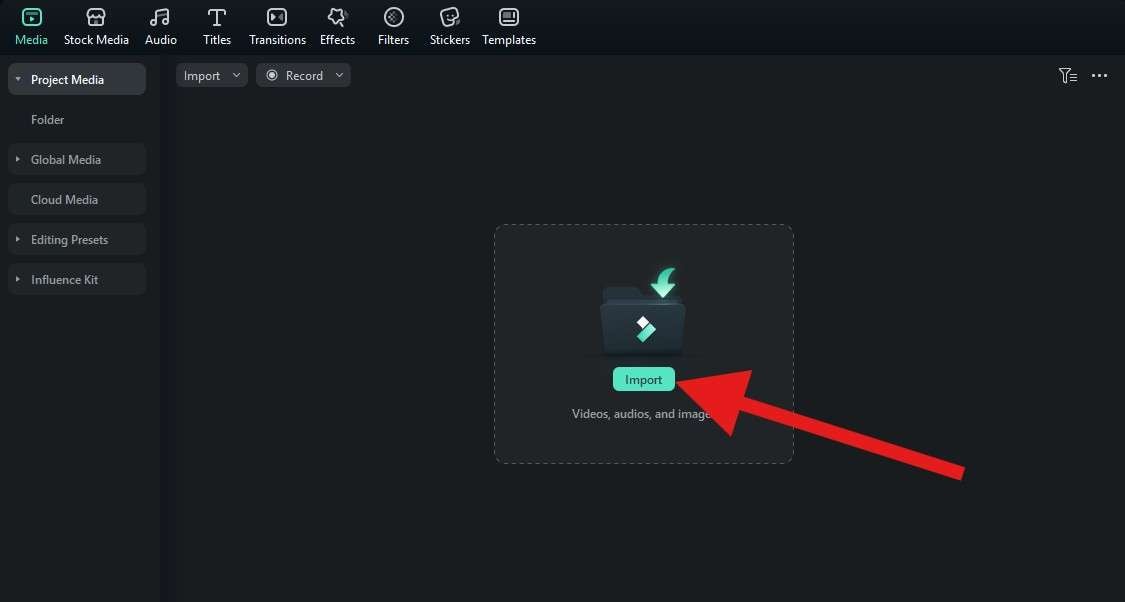Click the import folder icon in drop zone
The image size is (1125, 602).
[644, 313]
